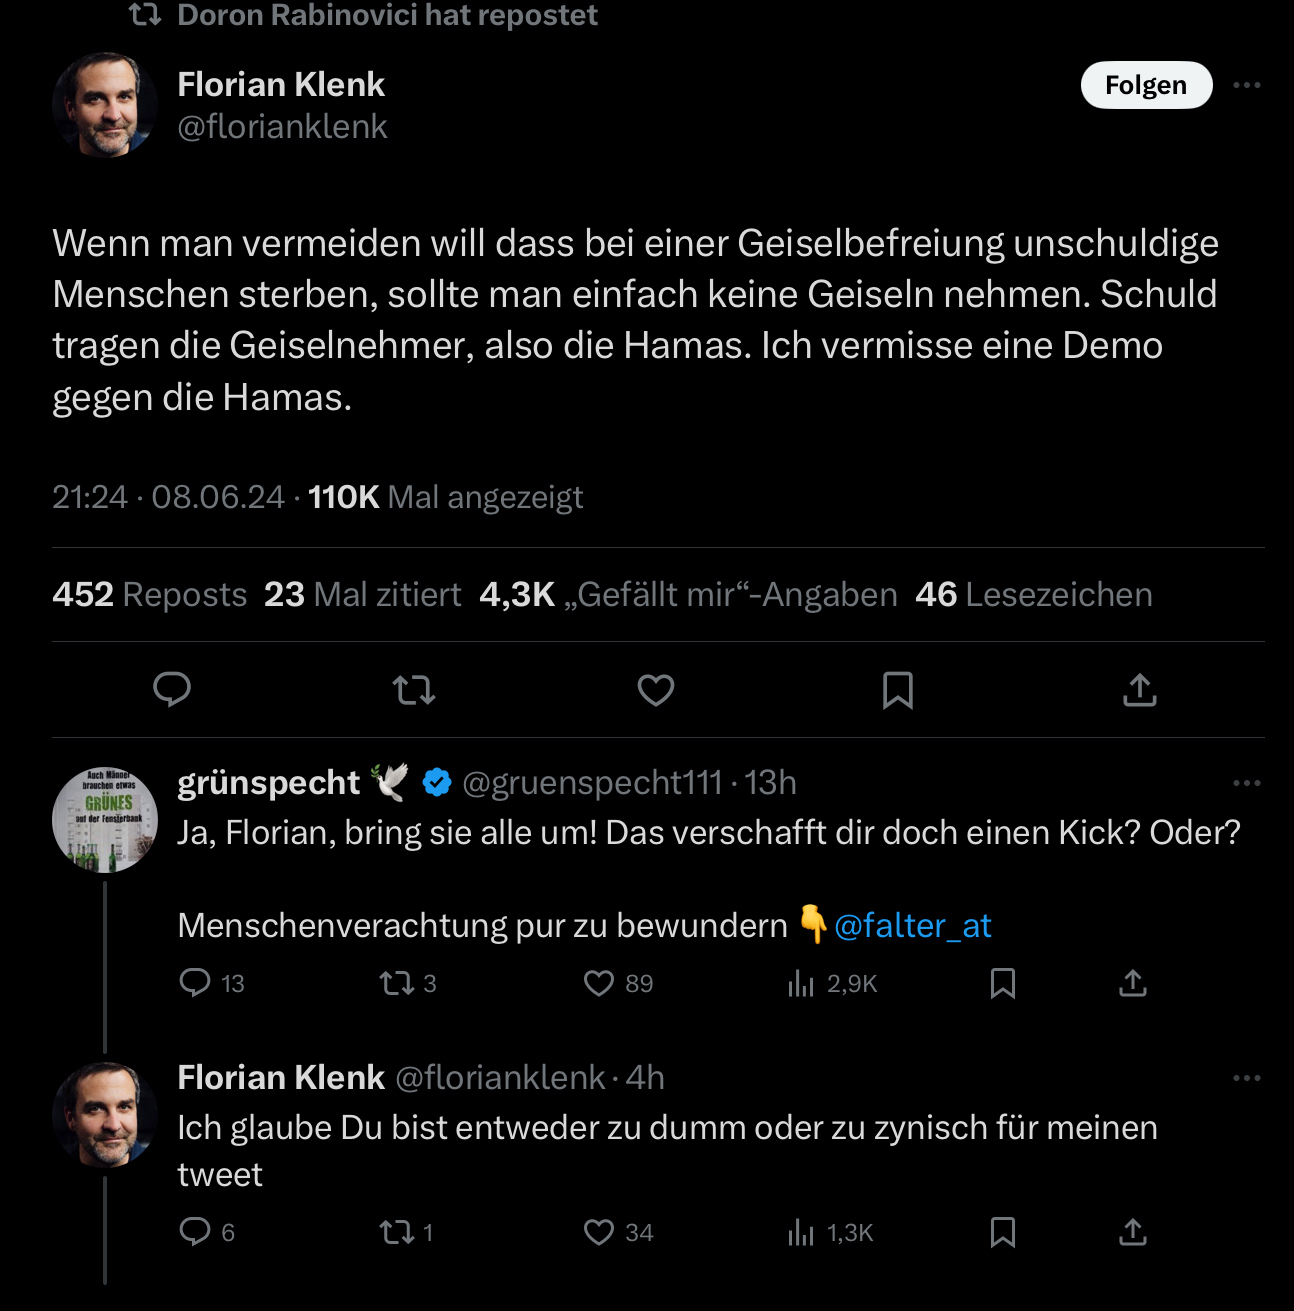Bookmark the main tweet

click(x=898, y=690)
